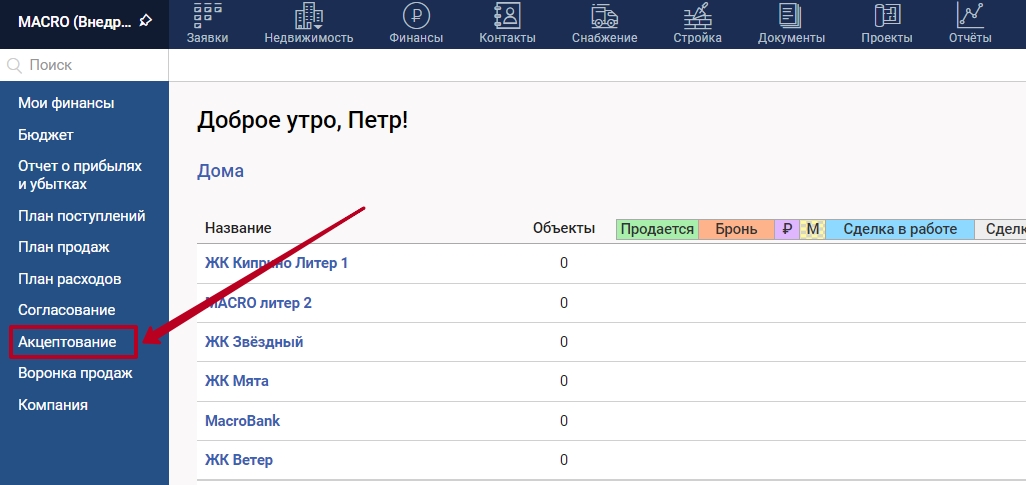The height and width of the screenshot is (485, 1026).
Task: Click the Стройка construction icon
Action: 697,16
